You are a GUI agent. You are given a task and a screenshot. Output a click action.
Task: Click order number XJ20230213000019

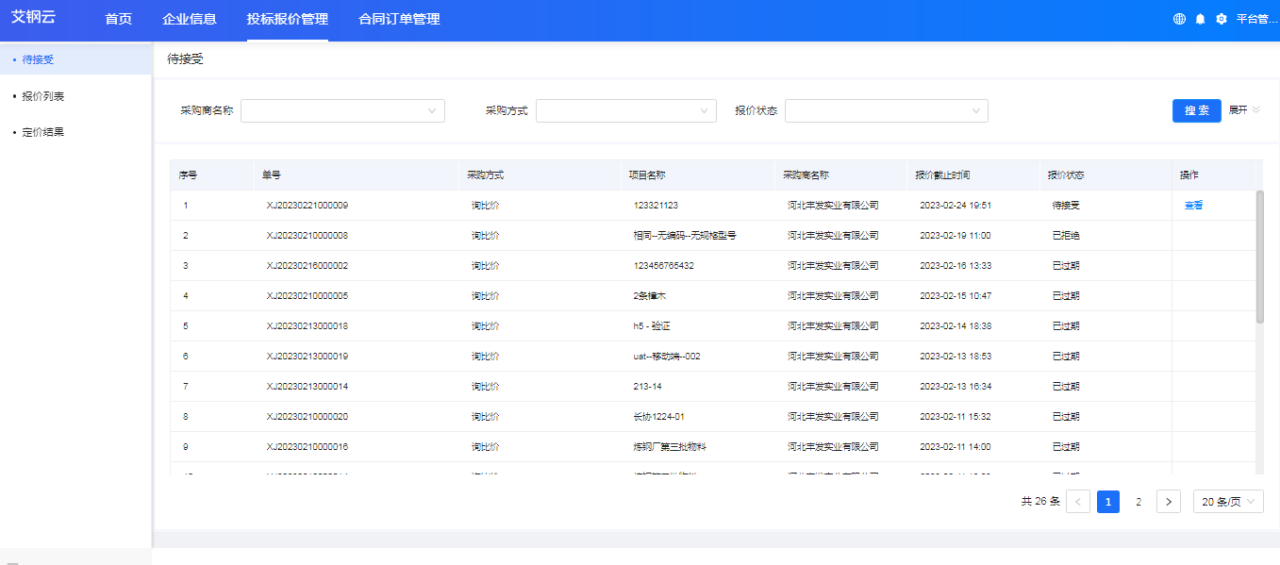pos(307,356)
